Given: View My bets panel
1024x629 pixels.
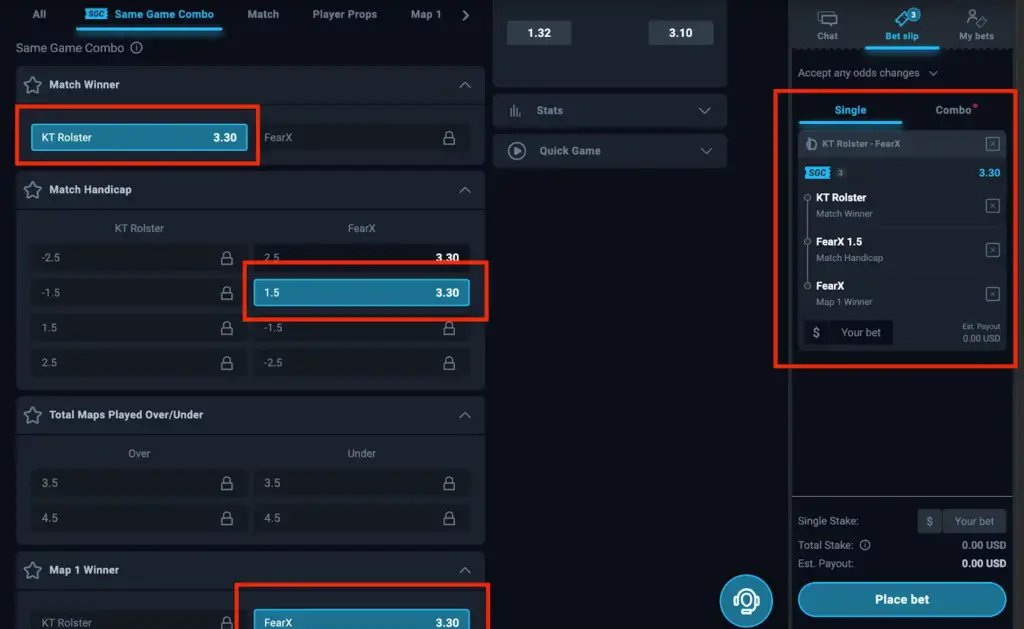Looking at the screenshot, I should [x=976, y=25].
